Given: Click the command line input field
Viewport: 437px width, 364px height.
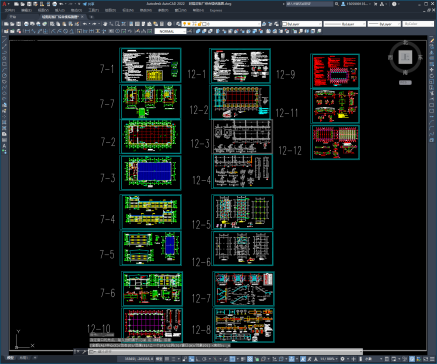Looking at the screenshot, I should pyautogui.click(x=225, y=351).
